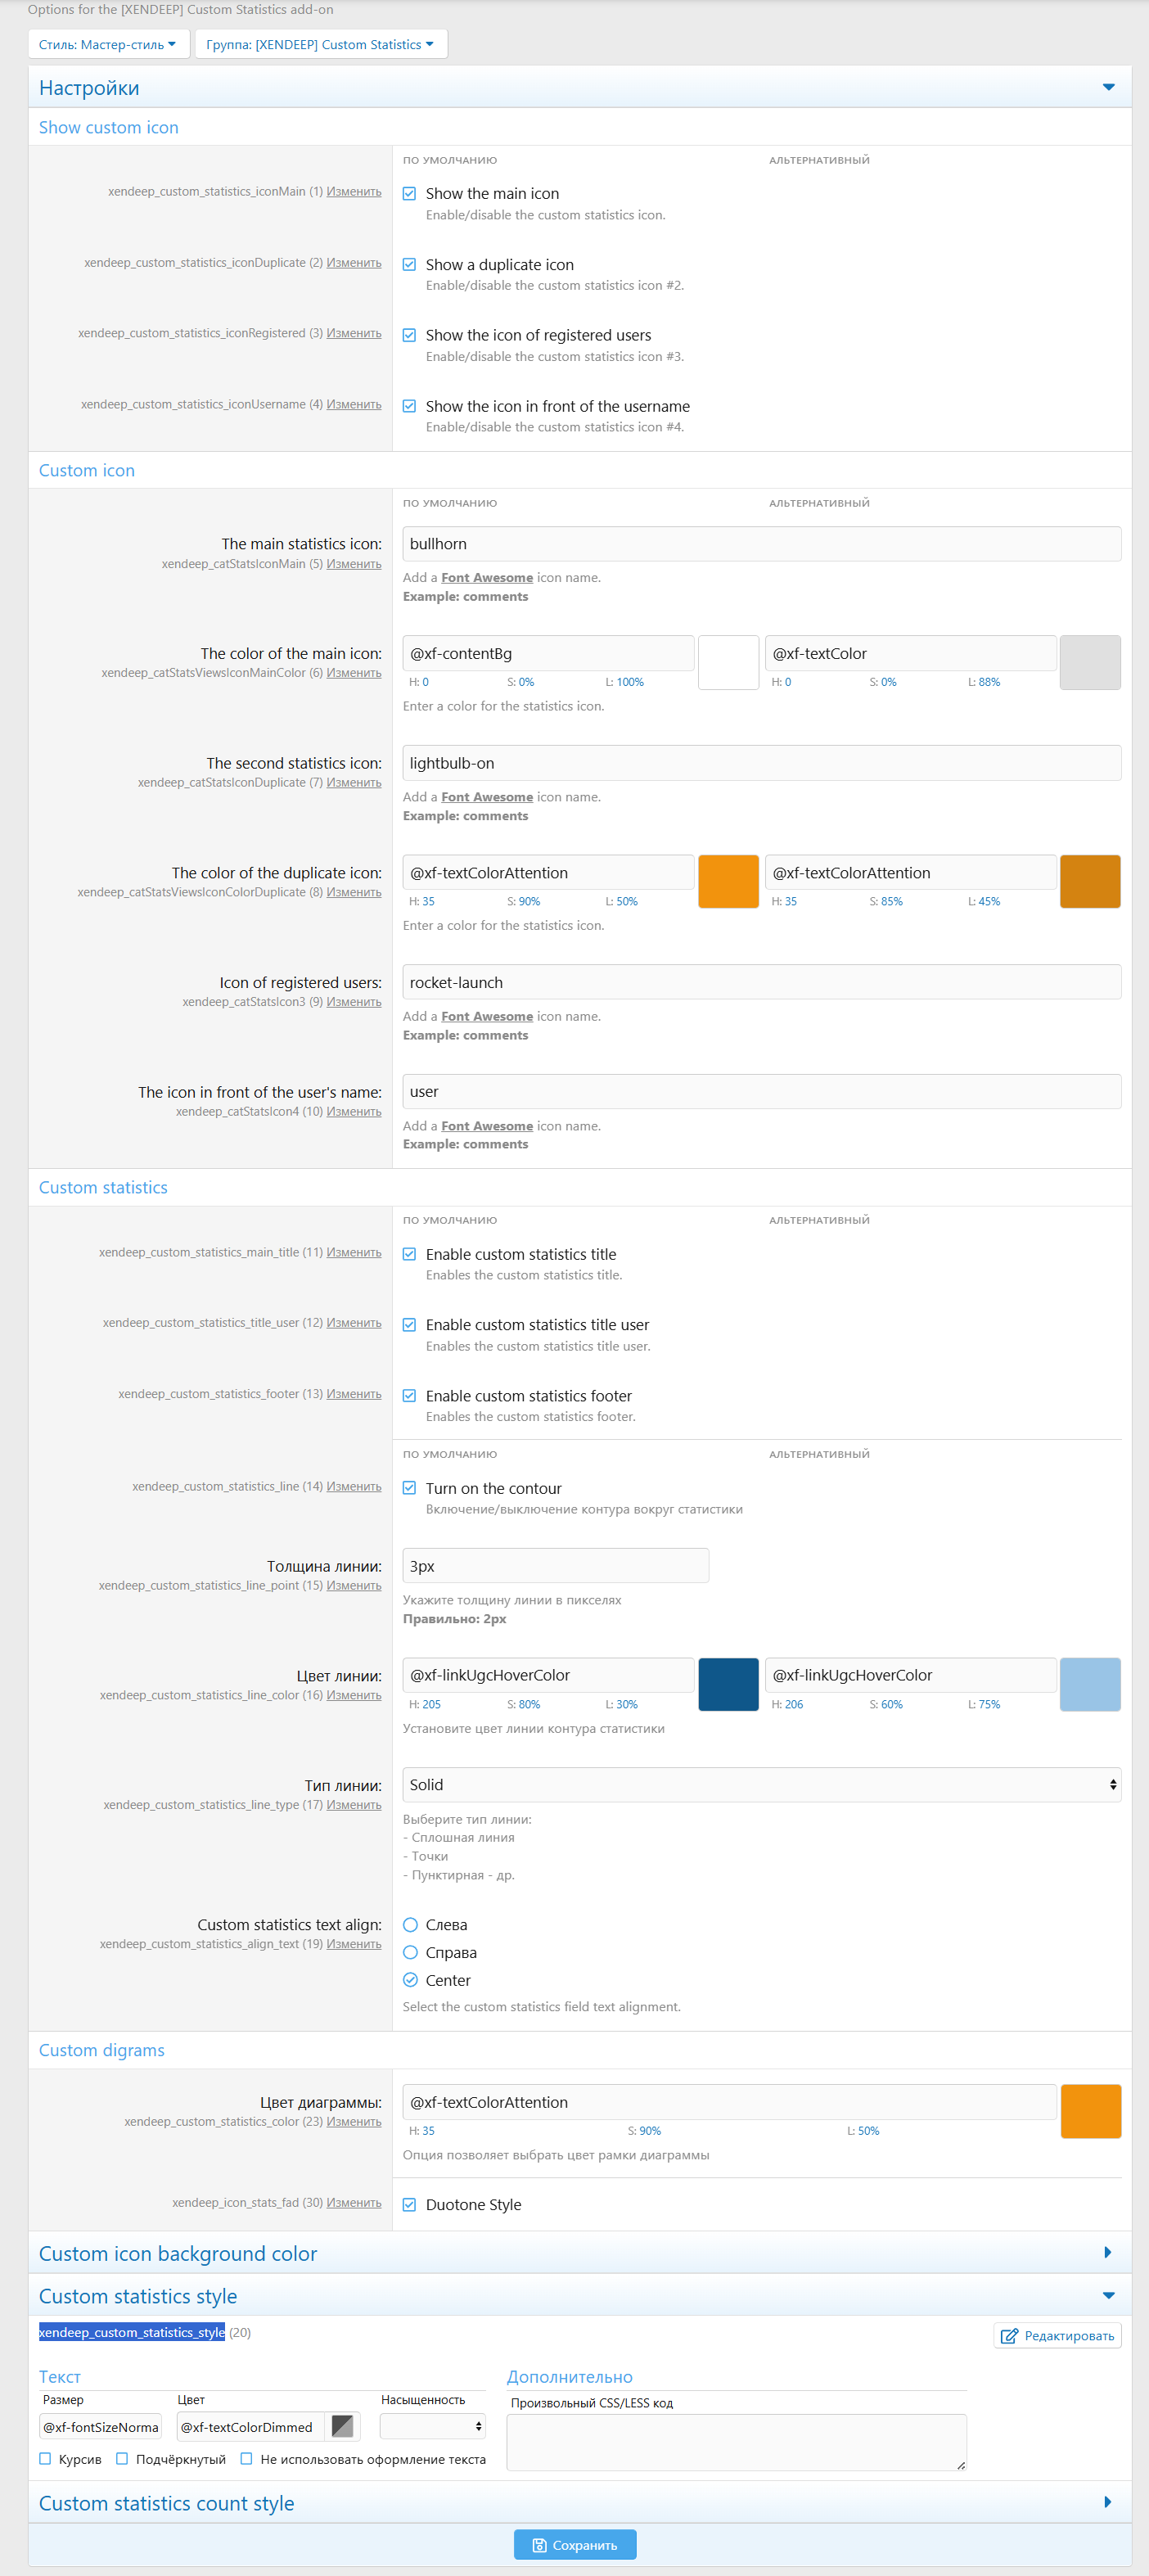1149x2576 pixels.
Task: Expand Custom statistics count style section
Action: pyautogui.click(x=1107, y=2502)
